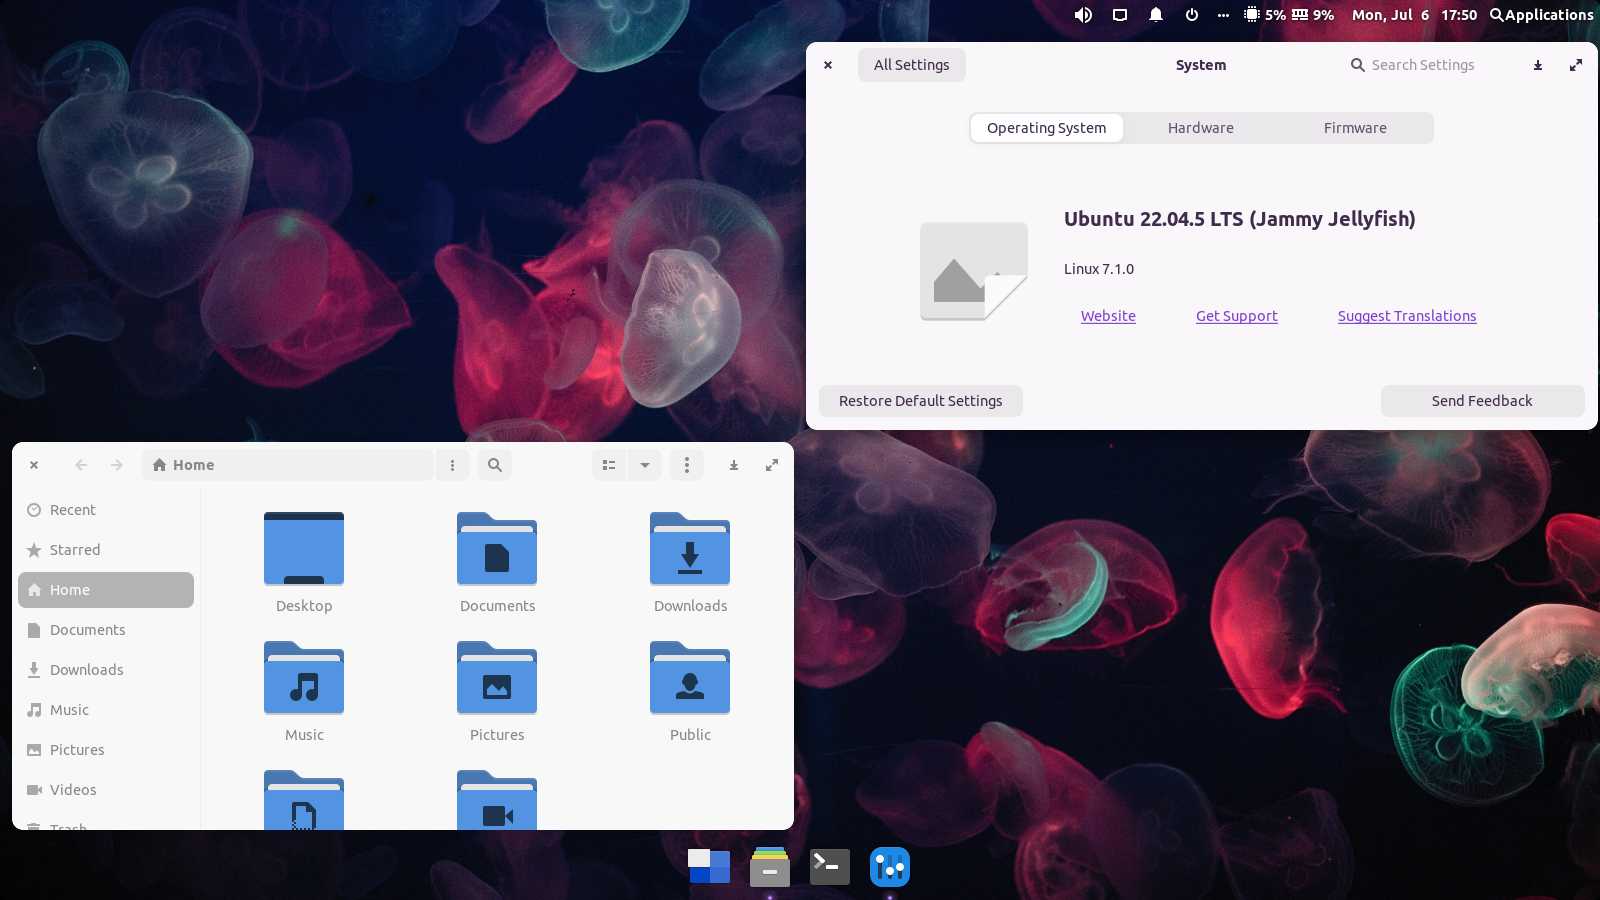Screen dimensions: 1600x900
Task: Select Starred in the Files sidebar
Action: (106, 550)
